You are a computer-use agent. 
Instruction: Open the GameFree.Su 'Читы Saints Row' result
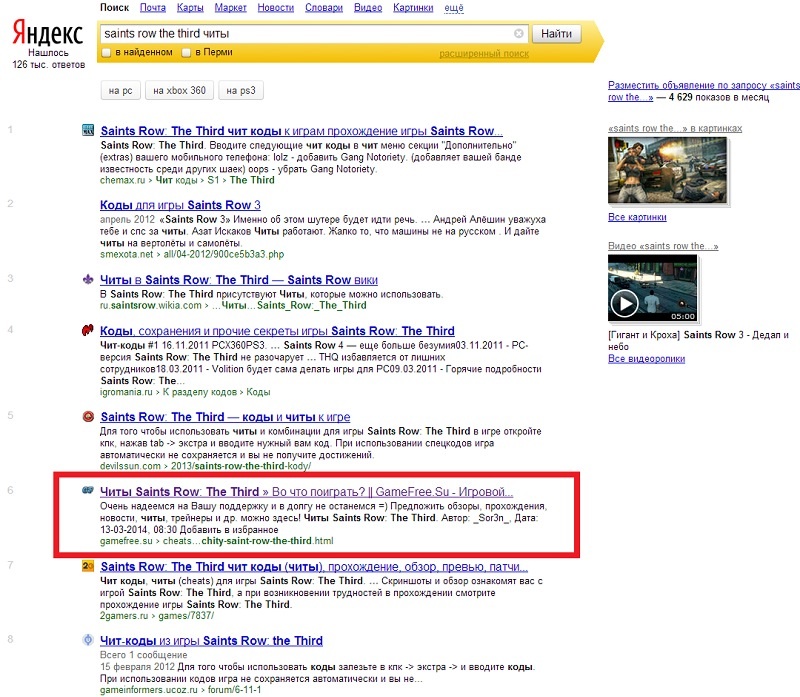coord(306,491)
